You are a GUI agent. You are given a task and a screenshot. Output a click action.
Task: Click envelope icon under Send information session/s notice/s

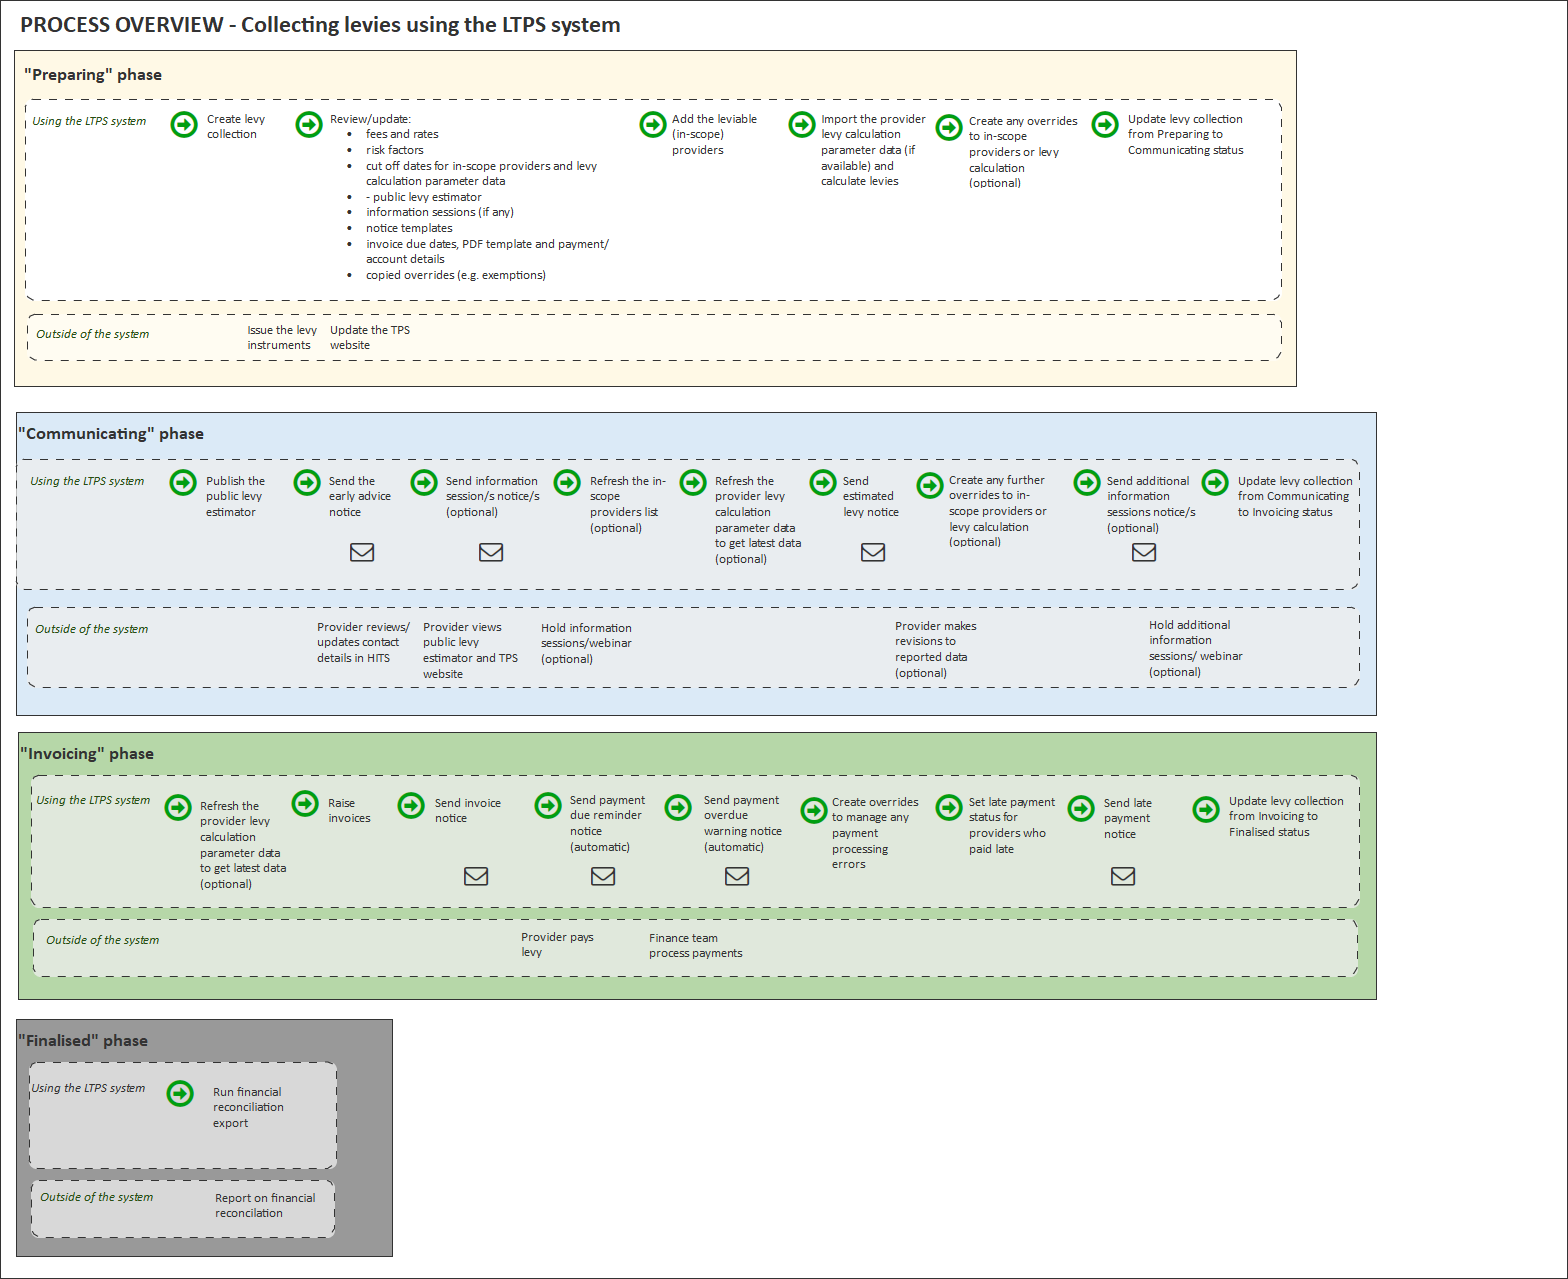(491, 552)
